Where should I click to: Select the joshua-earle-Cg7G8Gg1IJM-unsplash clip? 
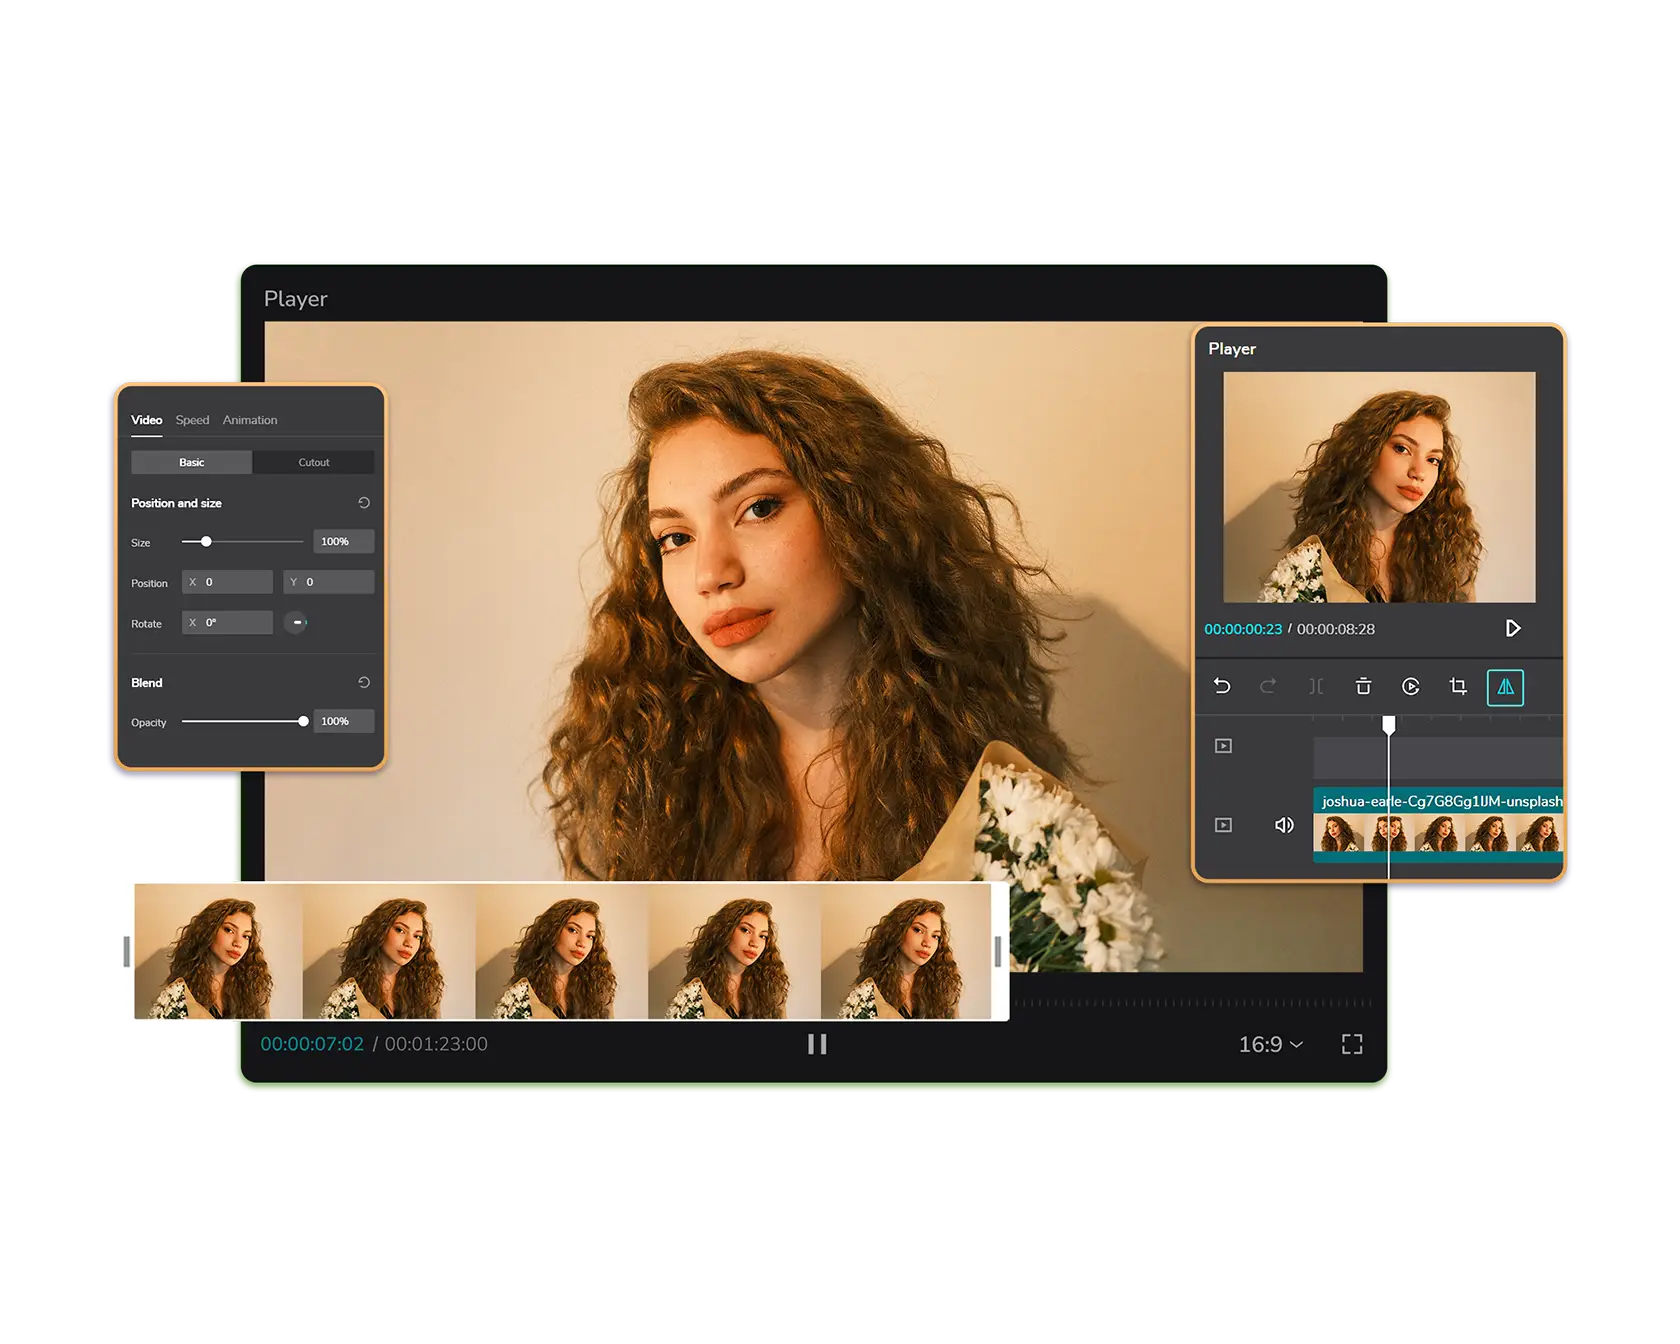1438,825
